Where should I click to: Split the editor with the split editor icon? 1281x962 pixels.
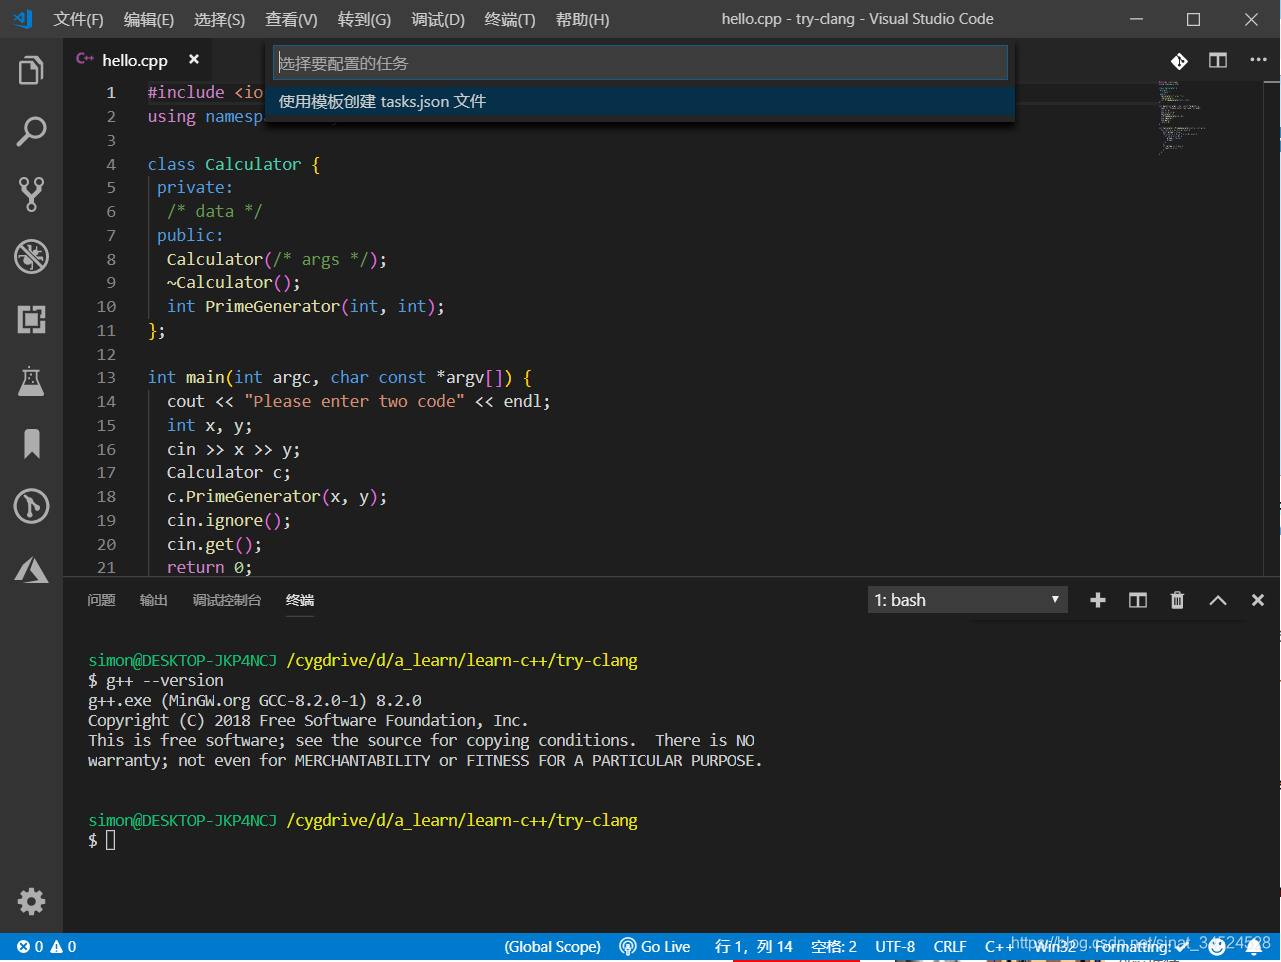pos(1218,61)
